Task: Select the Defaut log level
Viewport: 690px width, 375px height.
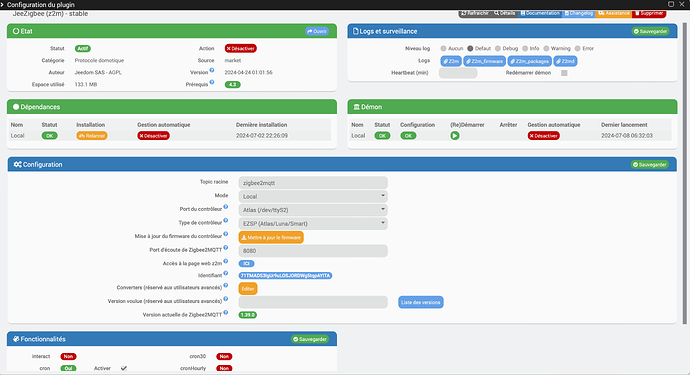Action: [470, 48]
